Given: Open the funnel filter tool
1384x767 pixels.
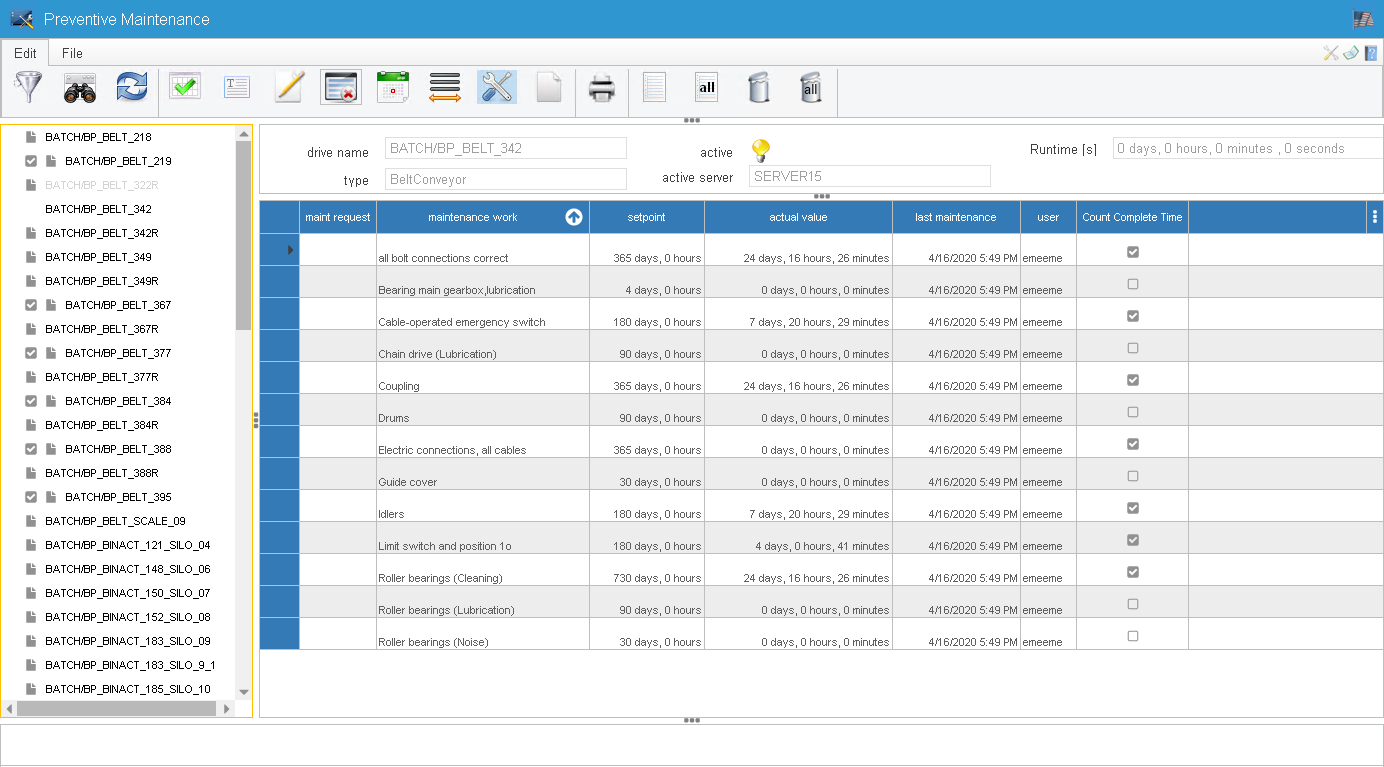Looking at the screenshot, I should [28, 87].
